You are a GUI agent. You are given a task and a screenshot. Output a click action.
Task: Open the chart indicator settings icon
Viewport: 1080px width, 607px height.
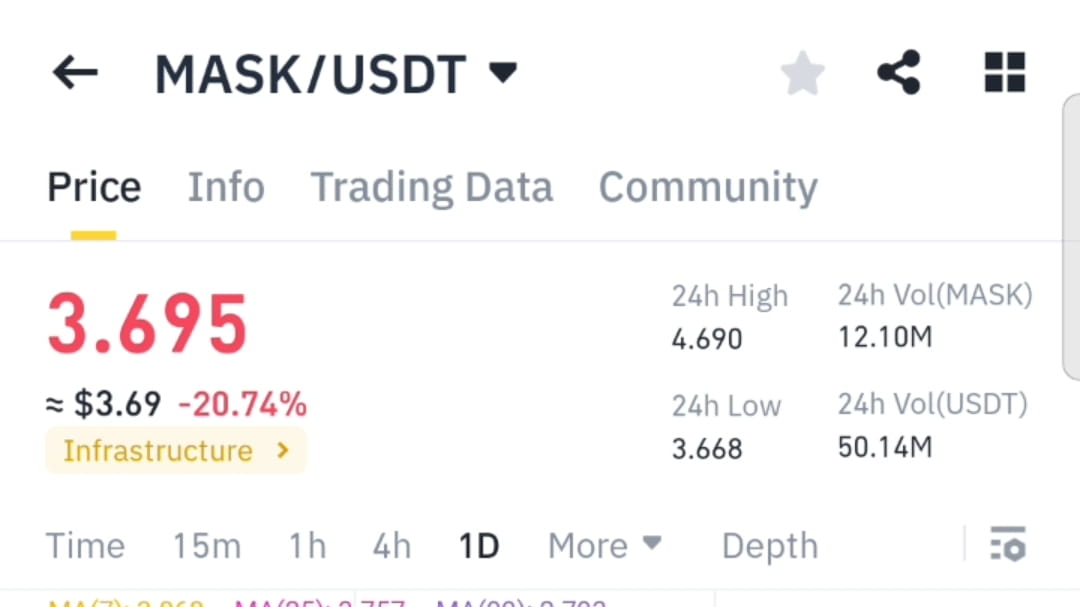(1008, 545)
